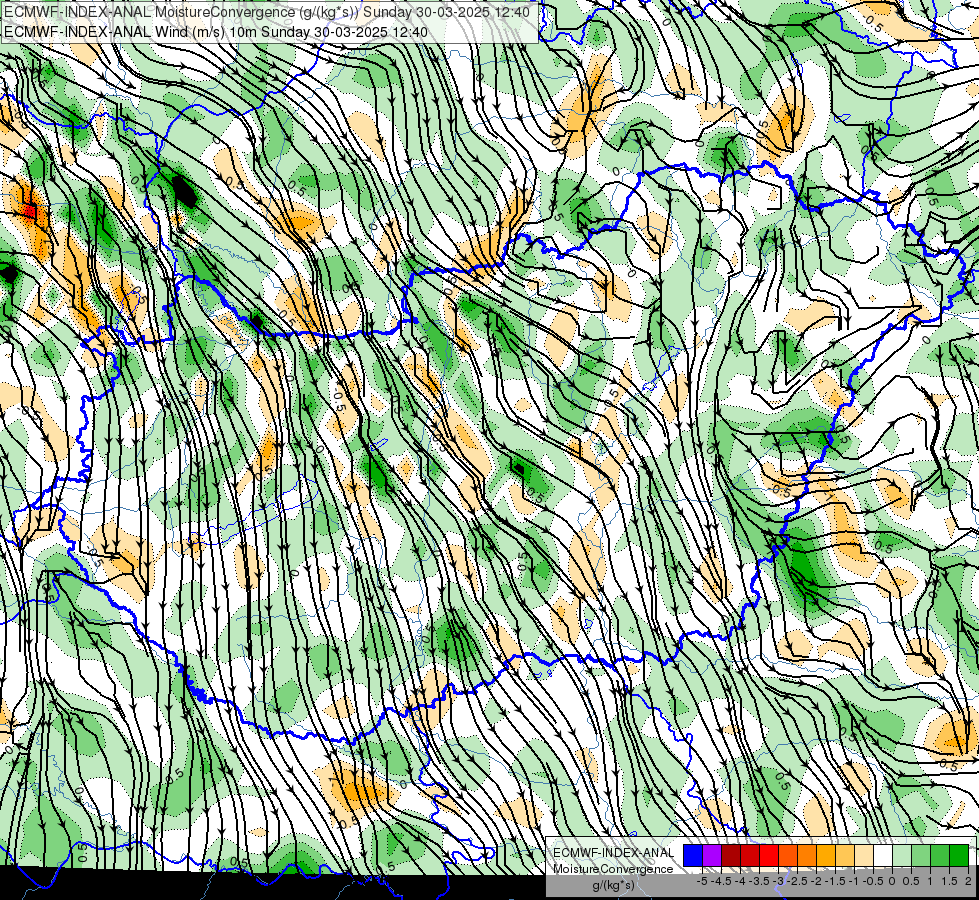Select the -3.5 tick label in legend
This screenshot has height=900, width=979.
click(x=759, y=881)
